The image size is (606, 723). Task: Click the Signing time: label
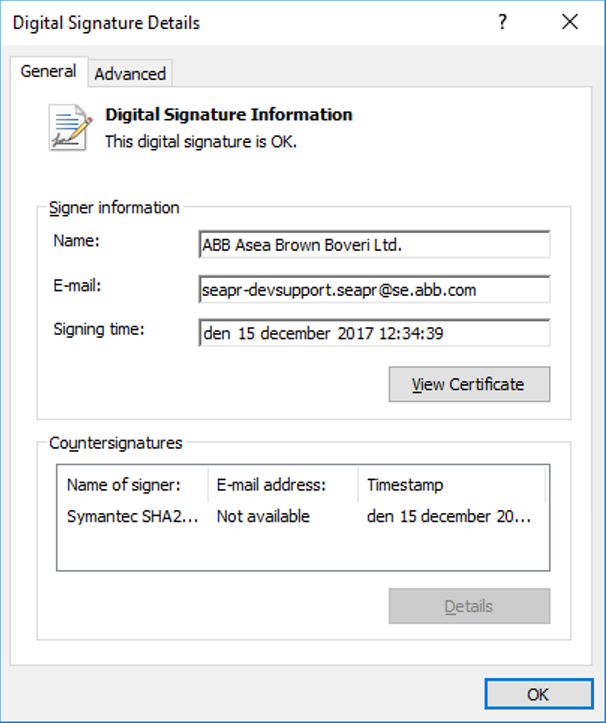pos(99,329)
